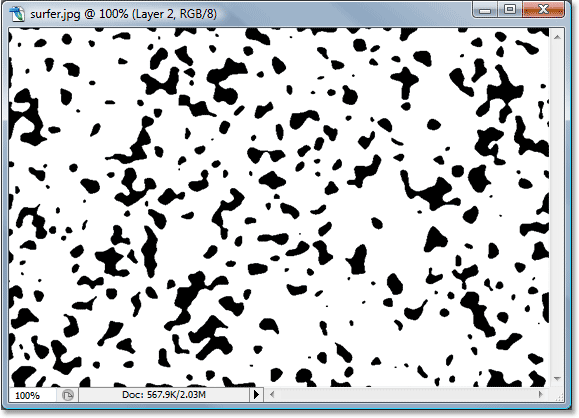579x418 pixels.
Task: Click the vertical scrollbar down arrow
Action: point(557,378)
